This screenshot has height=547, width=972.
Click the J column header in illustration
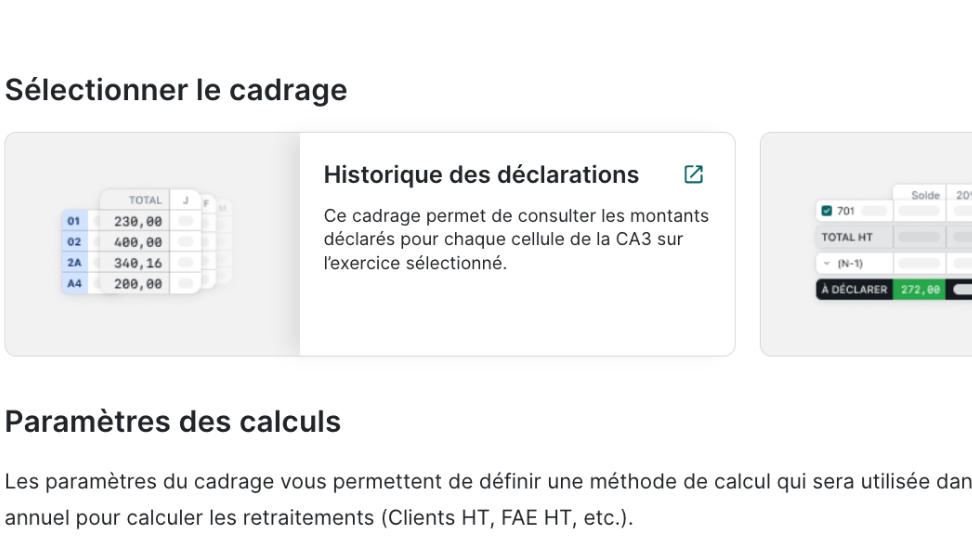[x=185, y=200]
